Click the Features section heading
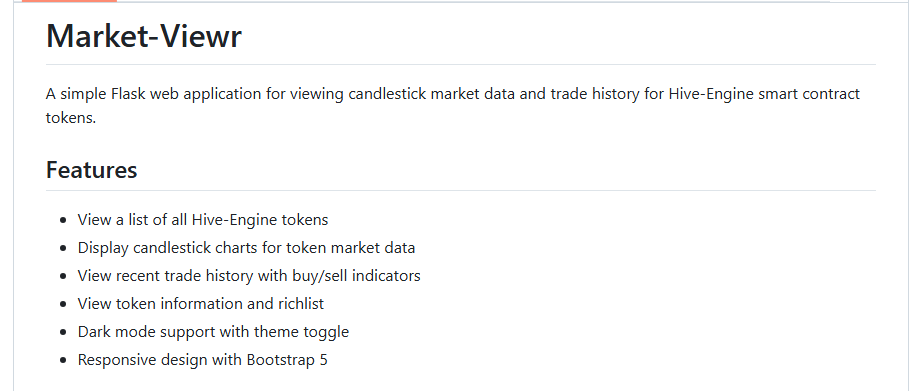 tap(91, 170)
